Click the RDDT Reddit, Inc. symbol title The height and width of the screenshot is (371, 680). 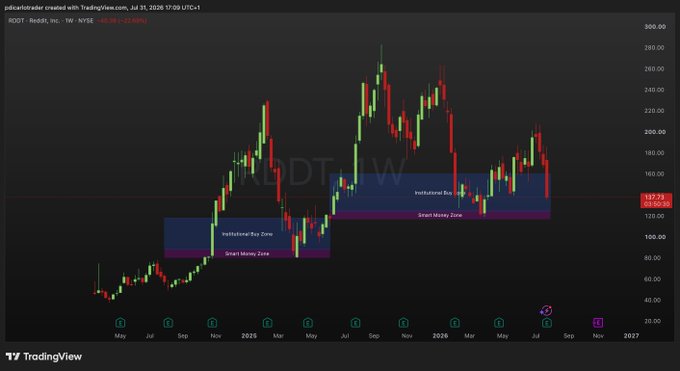coord(51,20)
